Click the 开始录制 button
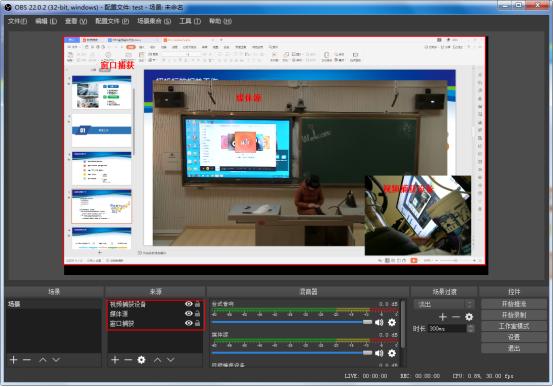Screen dimensions: 553x387 pyautogui.click(x=514, y=315)
